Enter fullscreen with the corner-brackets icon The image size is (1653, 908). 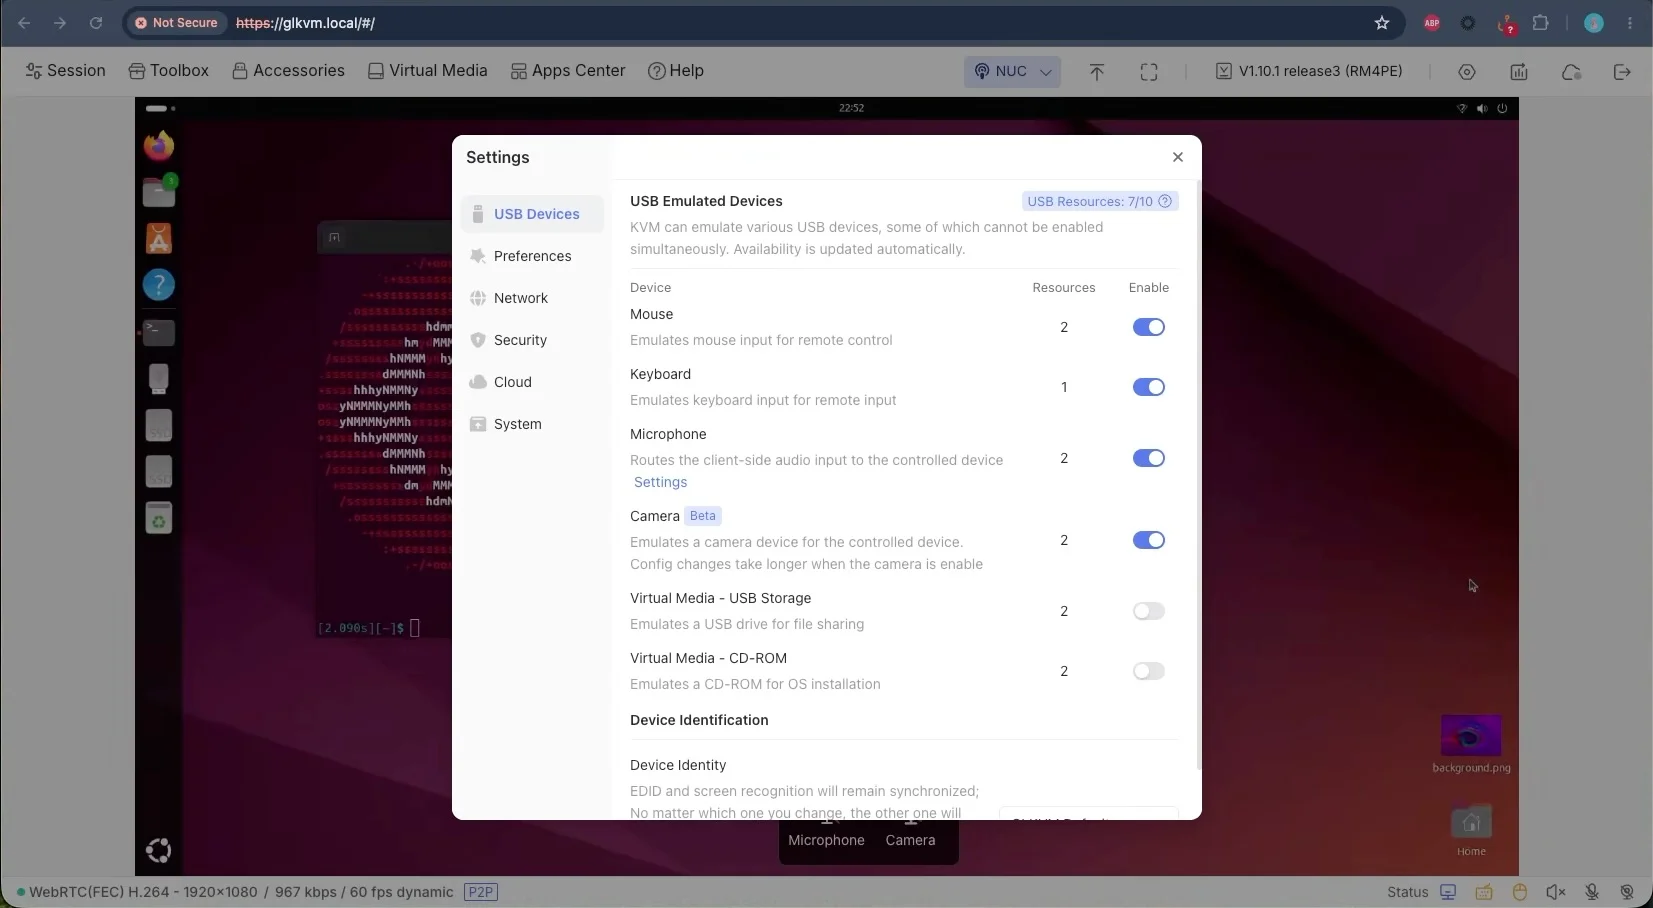tap(1149, 72)
